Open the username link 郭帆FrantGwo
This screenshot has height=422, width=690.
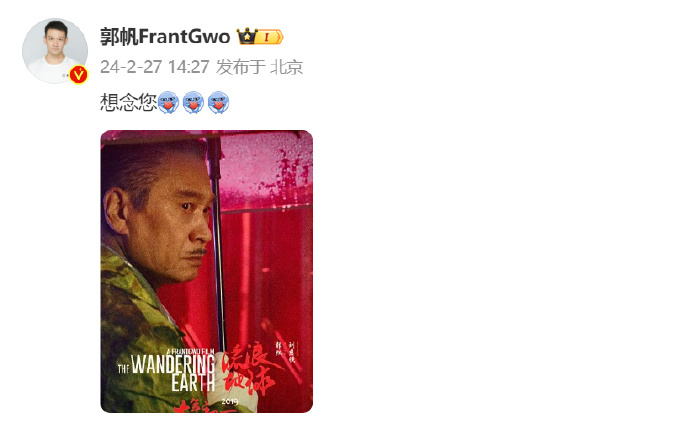(165, 36)
